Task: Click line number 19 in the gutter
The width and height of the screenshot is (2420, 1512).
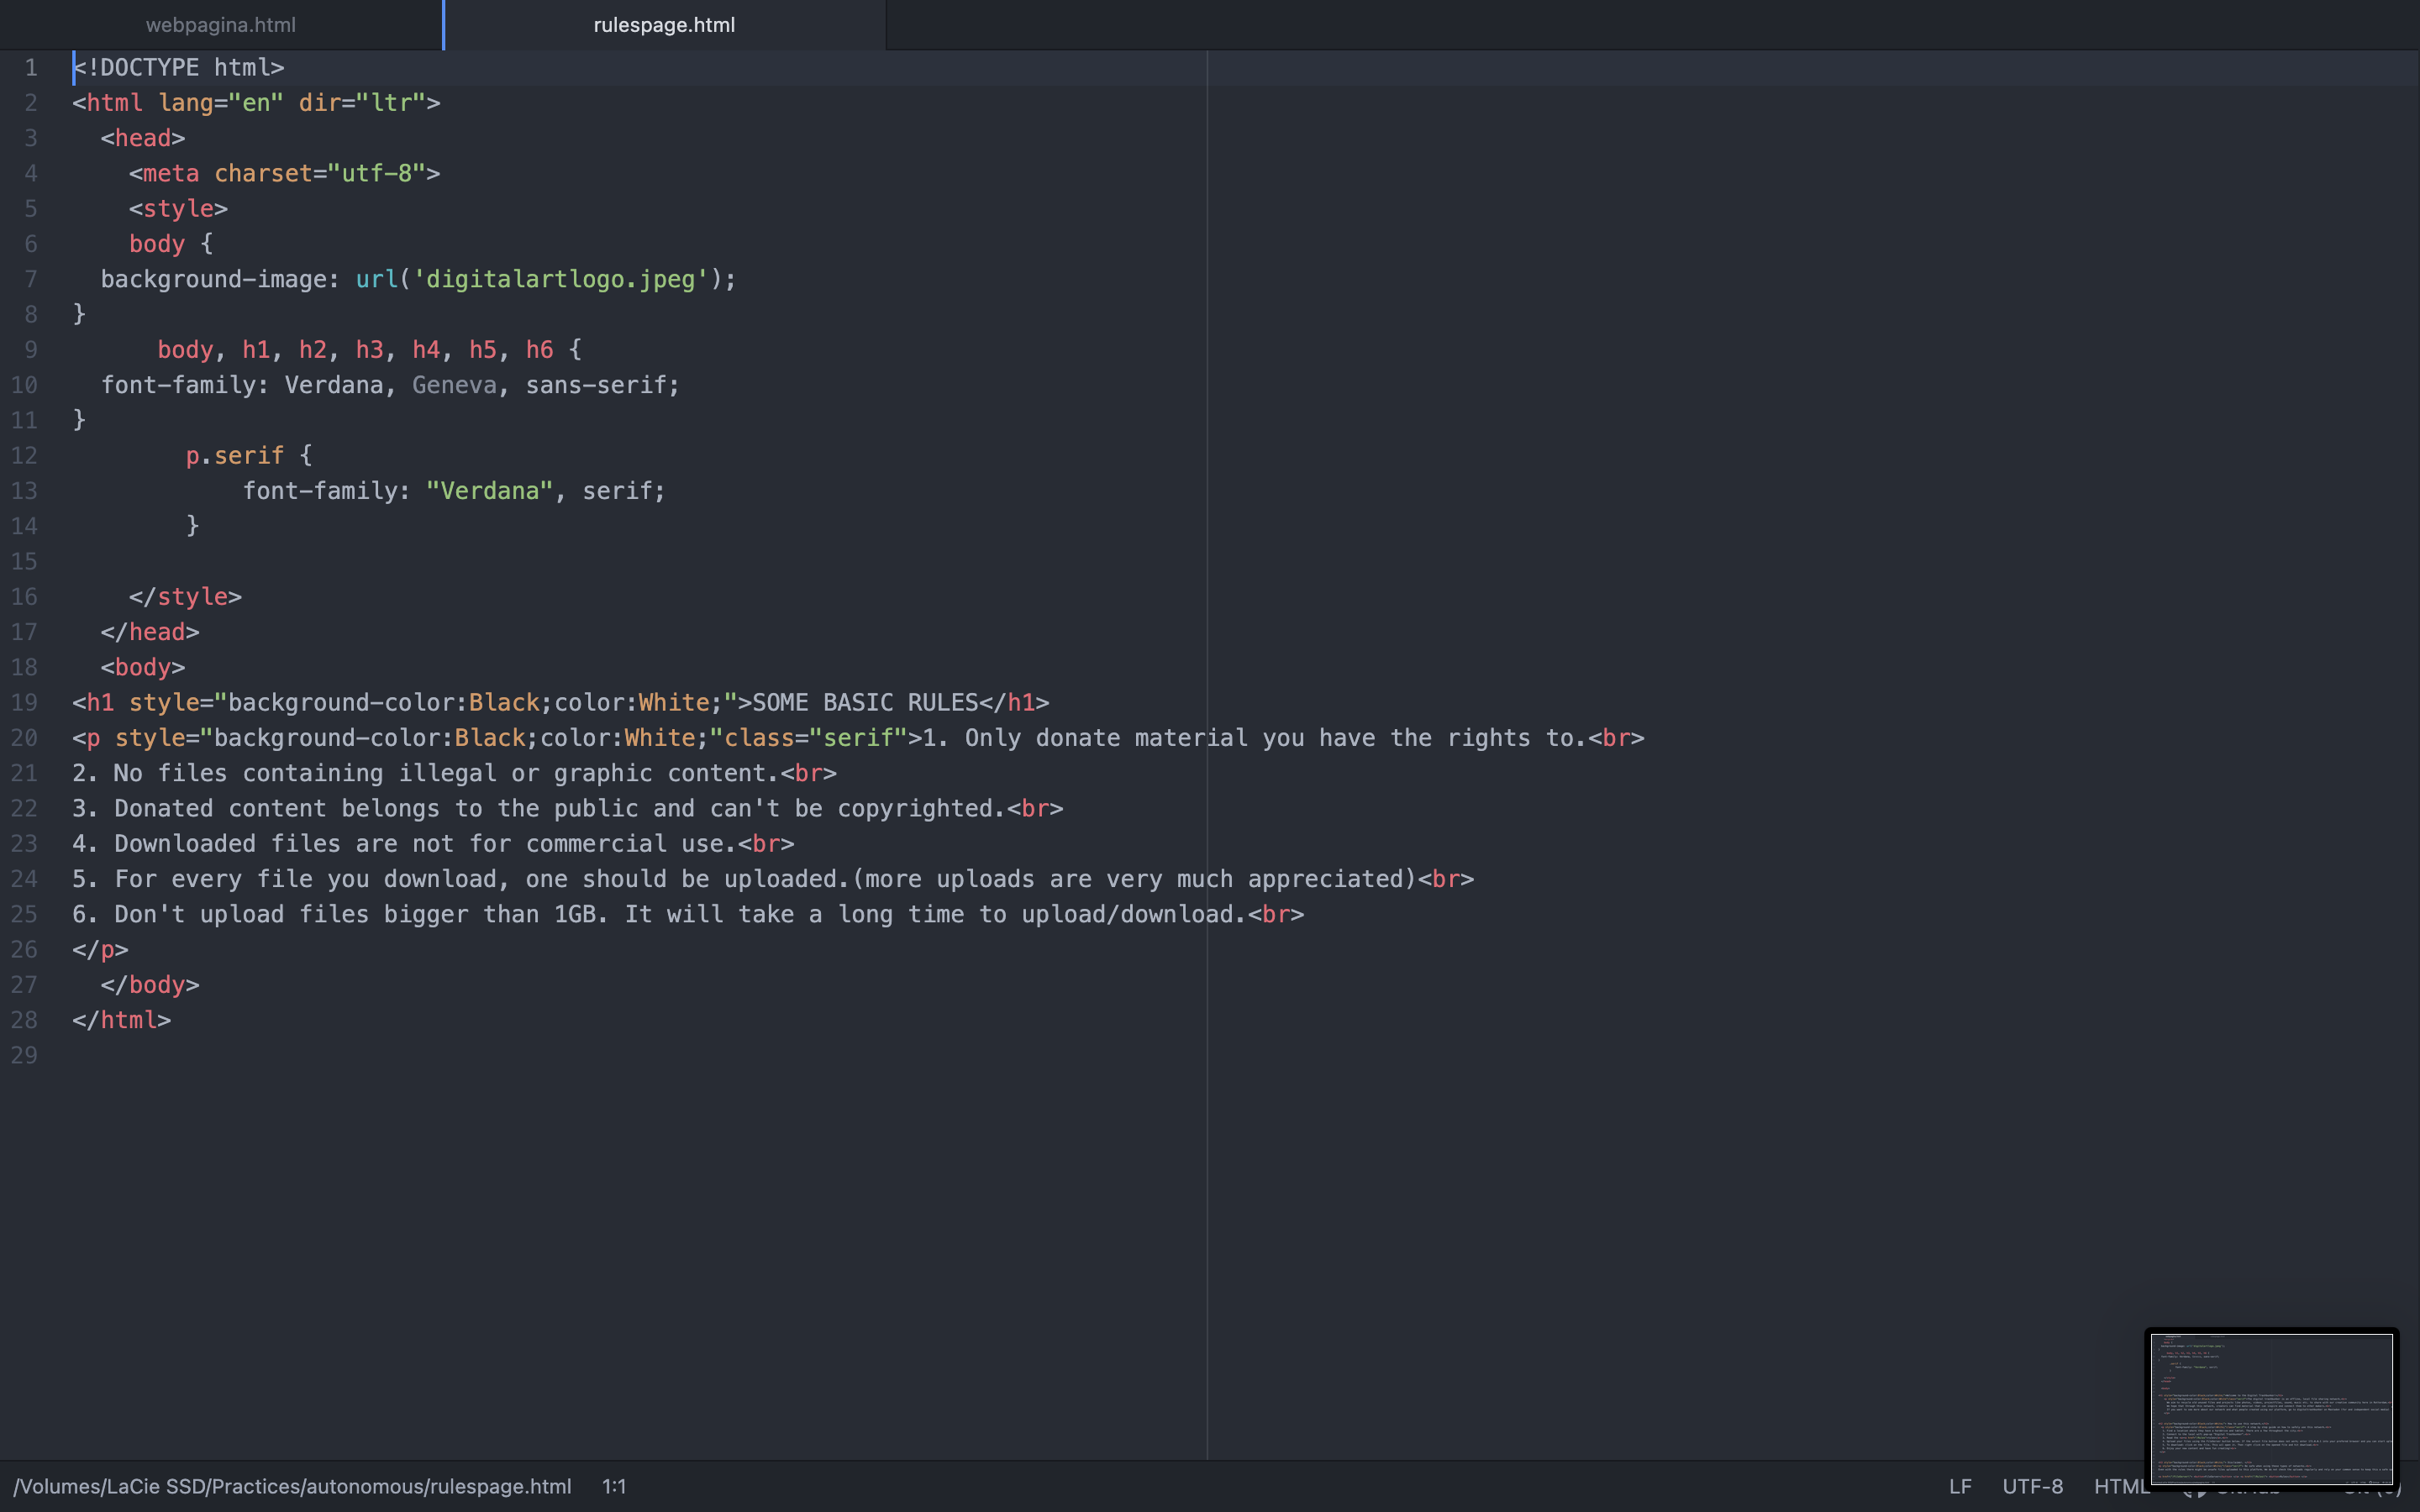Action: [25, 702]
